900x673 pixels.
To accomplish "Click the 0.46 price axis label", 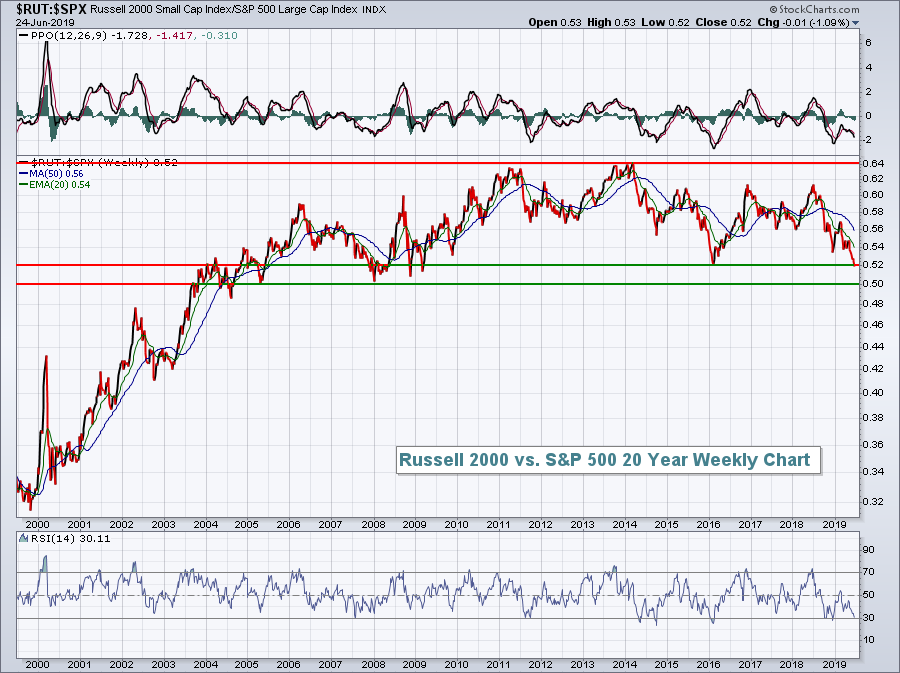I will coord(875,324).
